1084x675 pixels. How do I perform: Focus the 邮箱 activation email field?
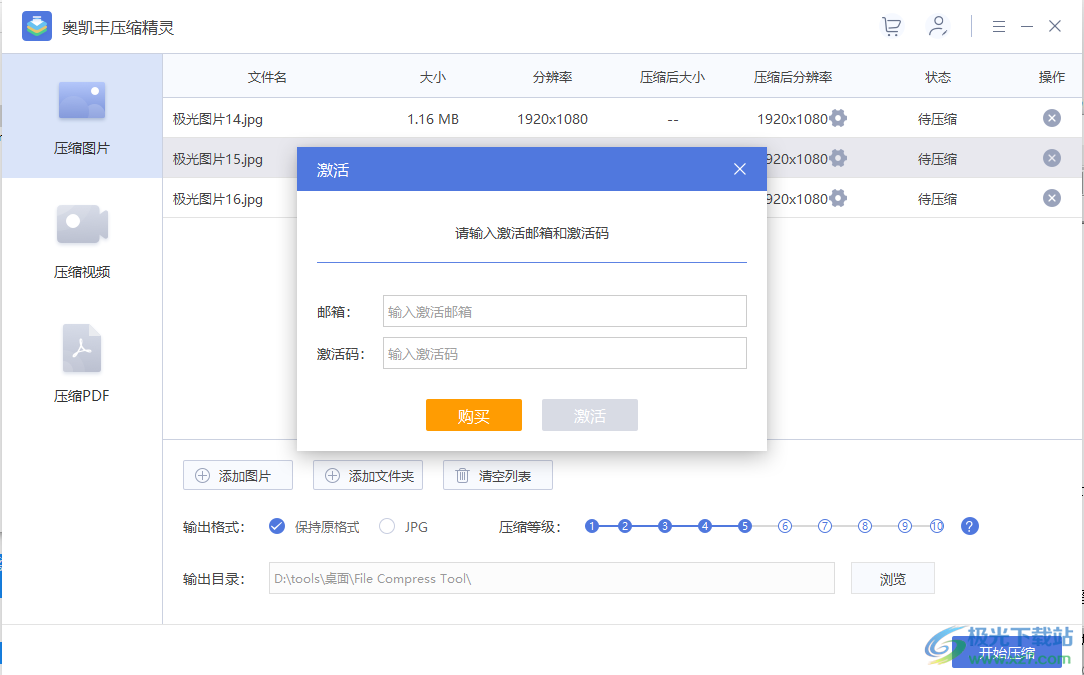pos(565,311)
